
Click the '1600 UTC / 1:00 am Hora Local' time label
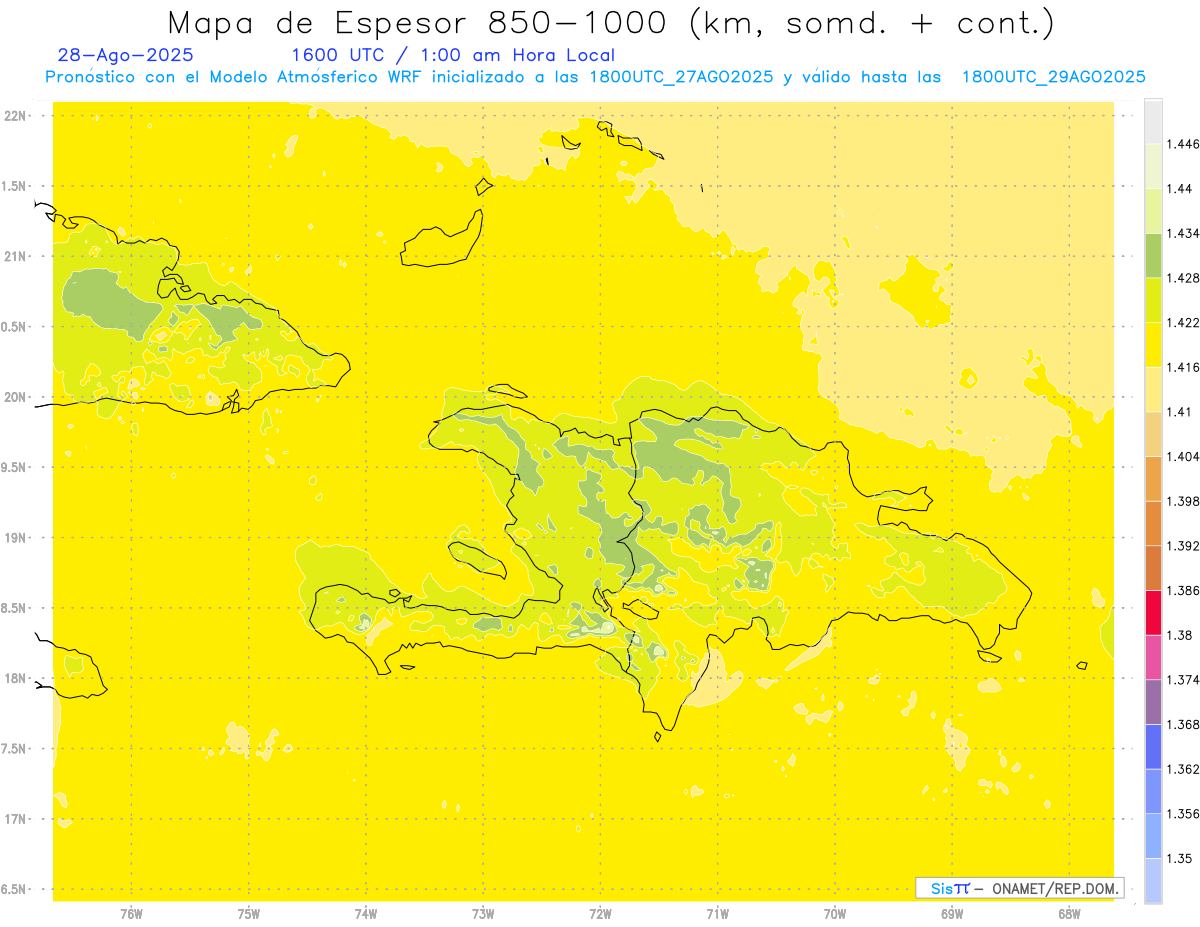pyautogui.click(x=453, y=55)
